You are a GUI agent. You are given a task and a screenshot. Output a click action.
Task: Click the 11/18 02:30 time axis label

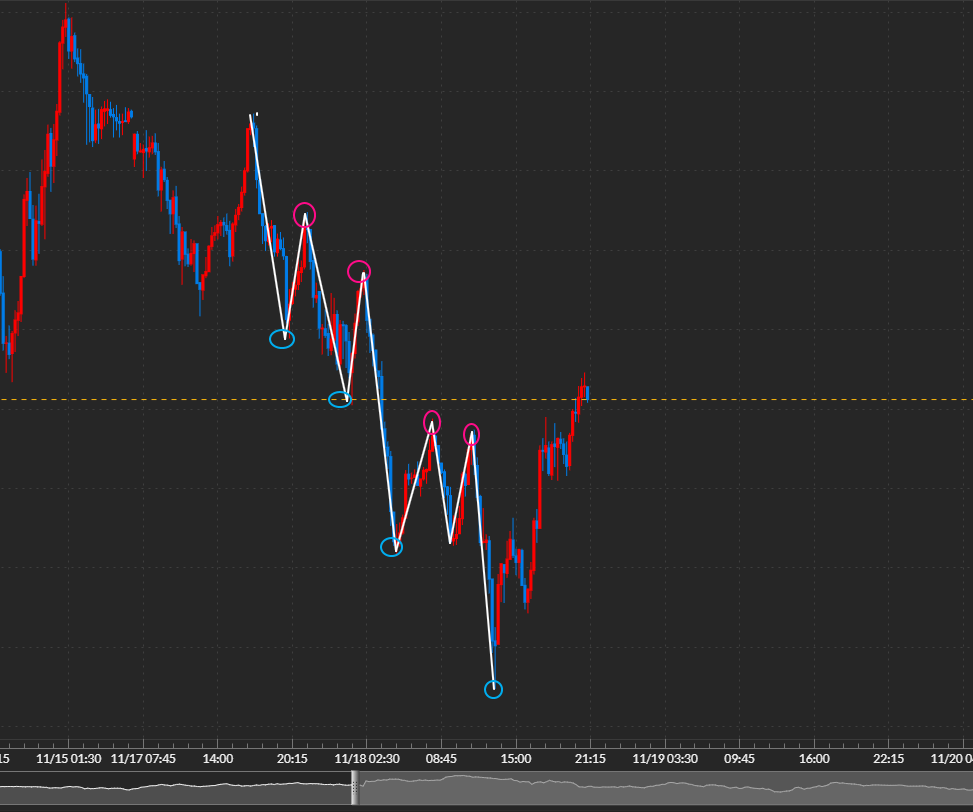pos(367,759)
